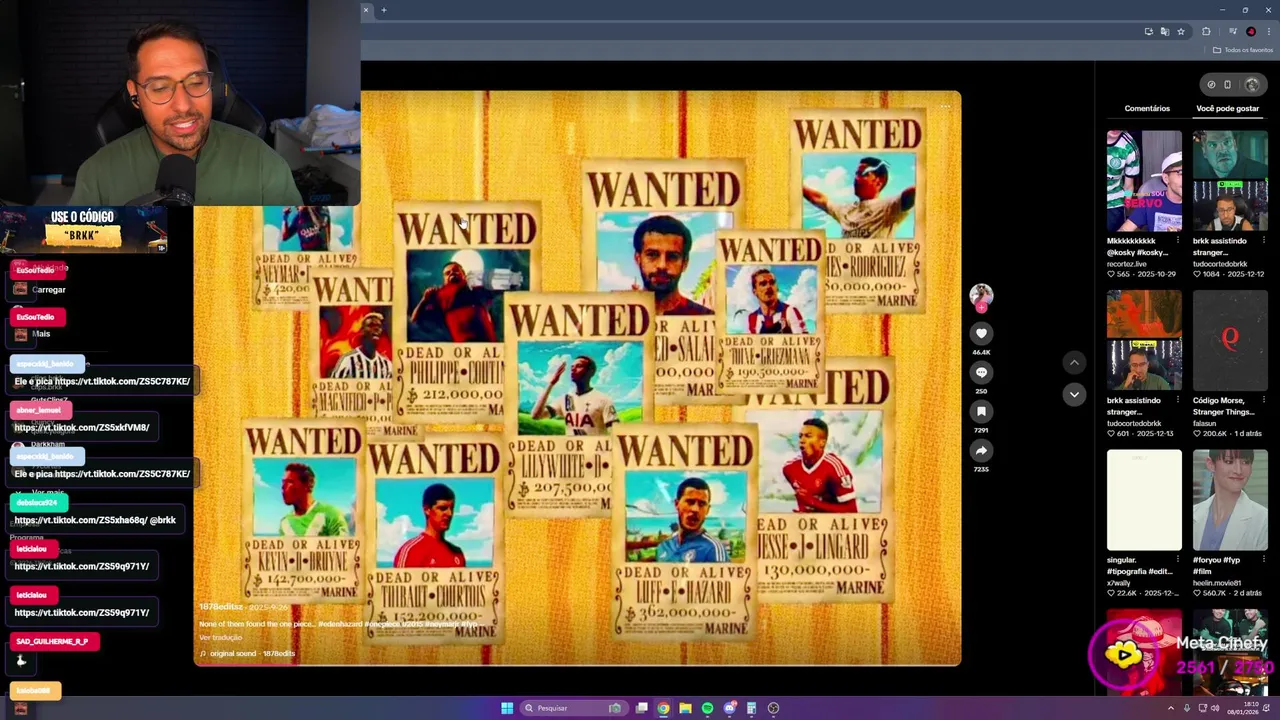Image resolution: width=1280 pixels, height=720 pixels.
Task: Open Task View on the taskbar
Action: pos(641,708)
